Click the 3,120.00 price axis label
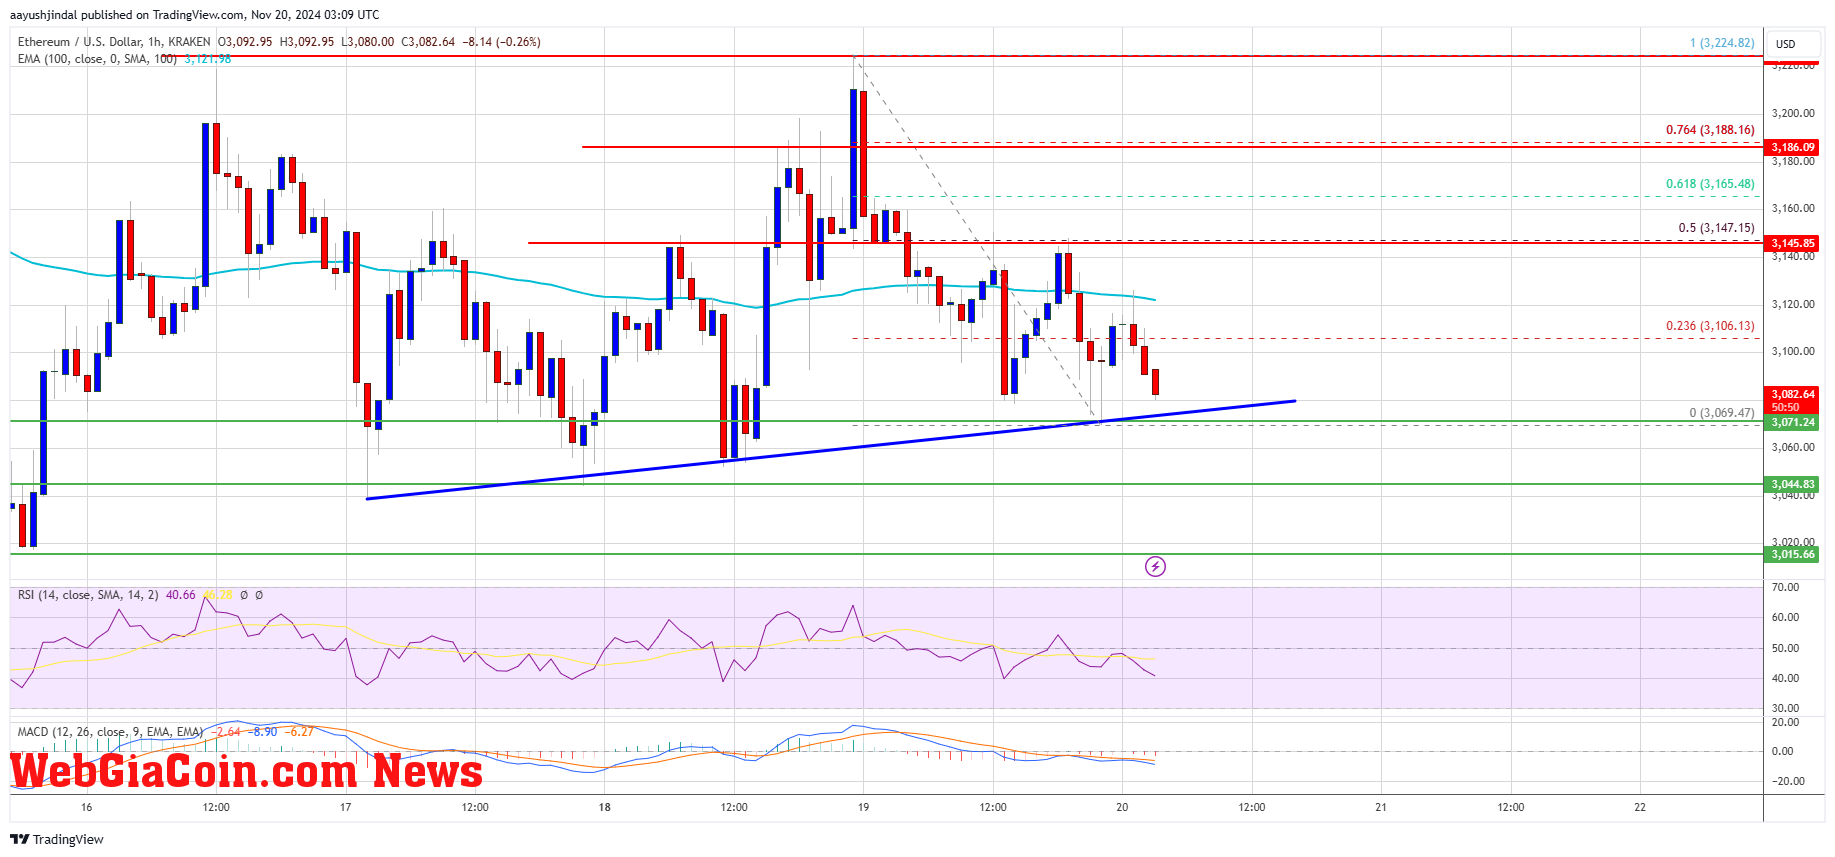The image size is (1835, 857). click(1793, 304)
